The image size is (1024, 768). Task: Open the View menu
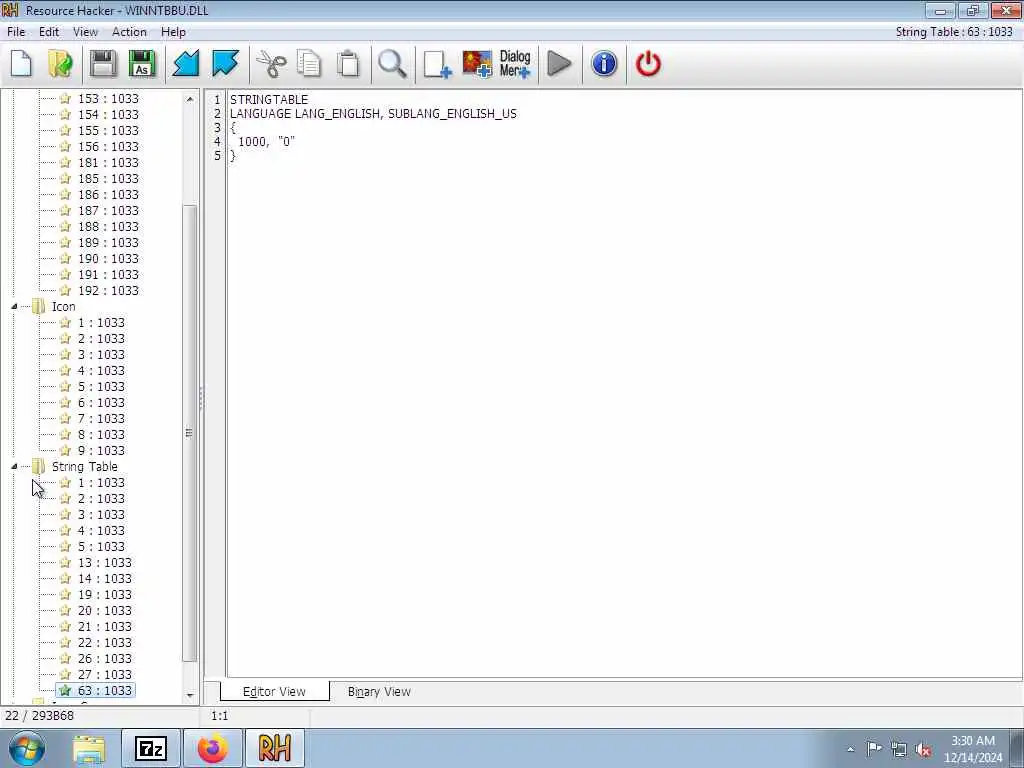coord(85,32)
